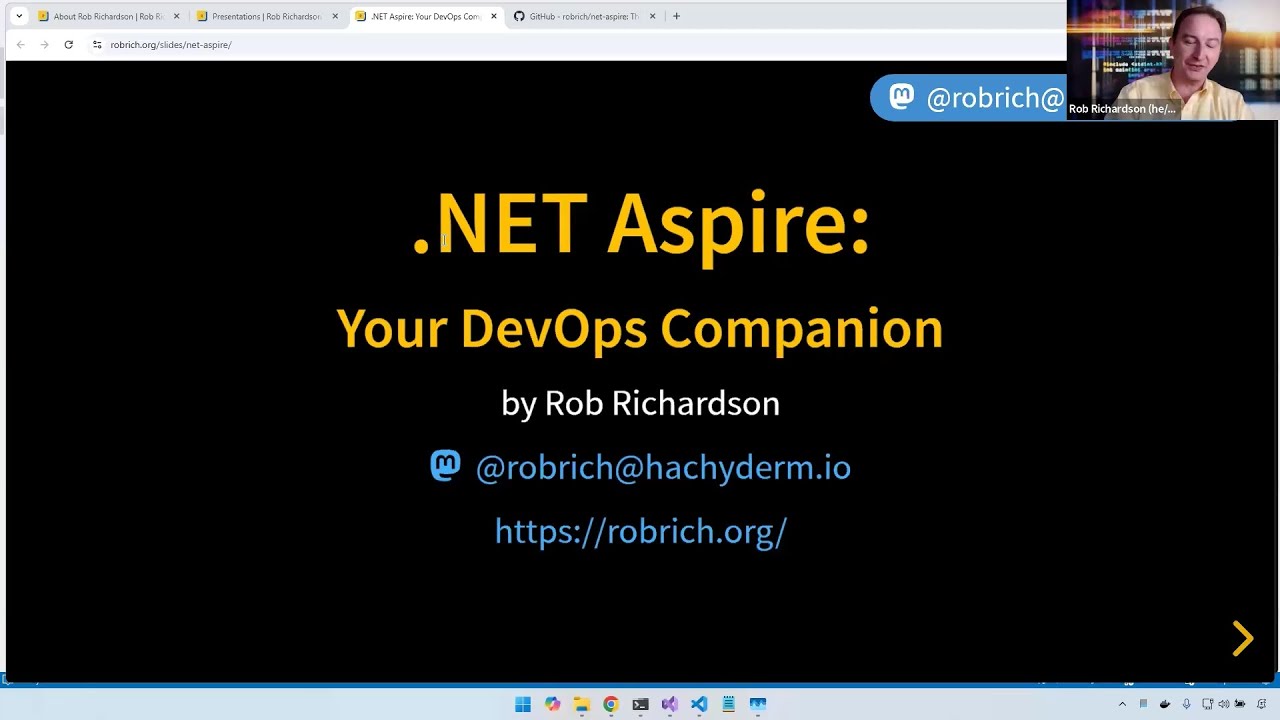This screenshot has width=1280, height=720.
Task: Click the Mastodon logo in top banner
Action: (x=902, y=96)
